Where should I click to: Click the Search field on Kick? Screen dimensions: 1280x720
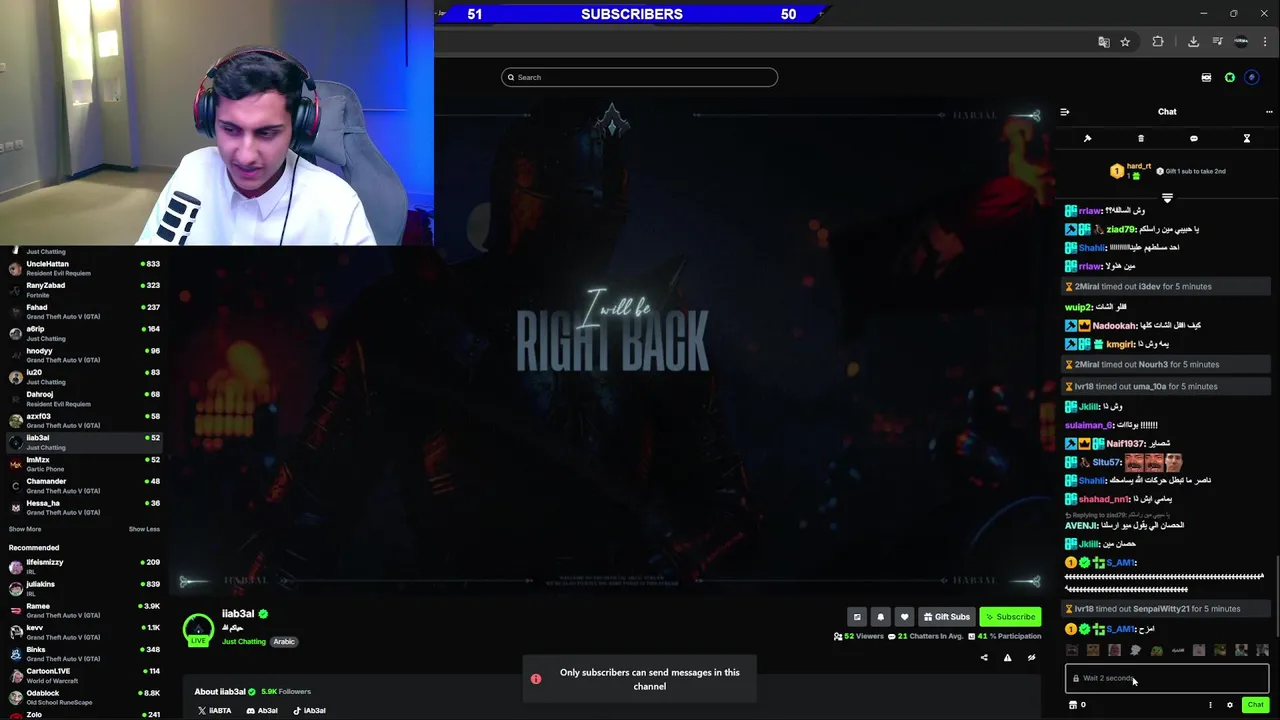pyautogui.click(x=639, y=77)
